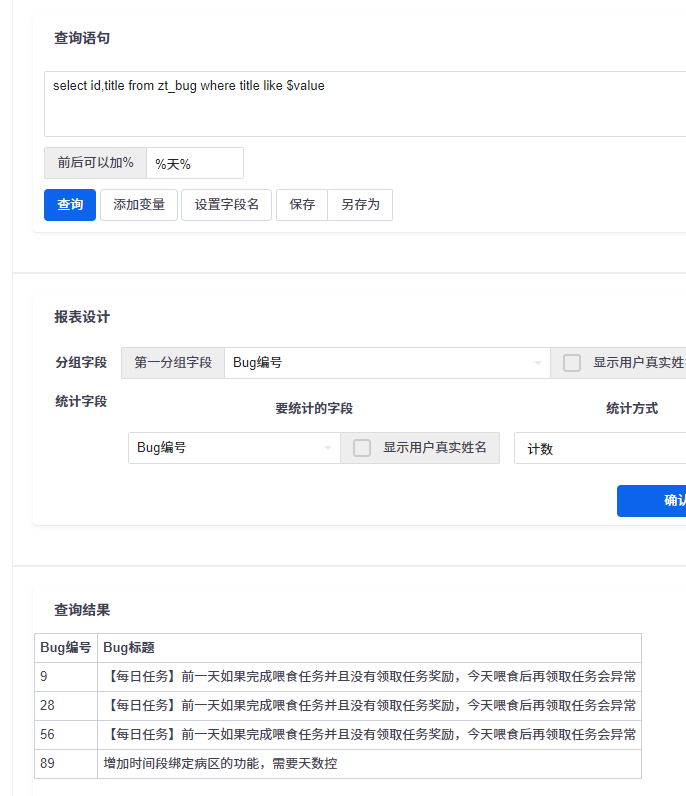Click the 查询结果 section heading
The width and height of the screenshot is (686, 796).
point(82,610)
